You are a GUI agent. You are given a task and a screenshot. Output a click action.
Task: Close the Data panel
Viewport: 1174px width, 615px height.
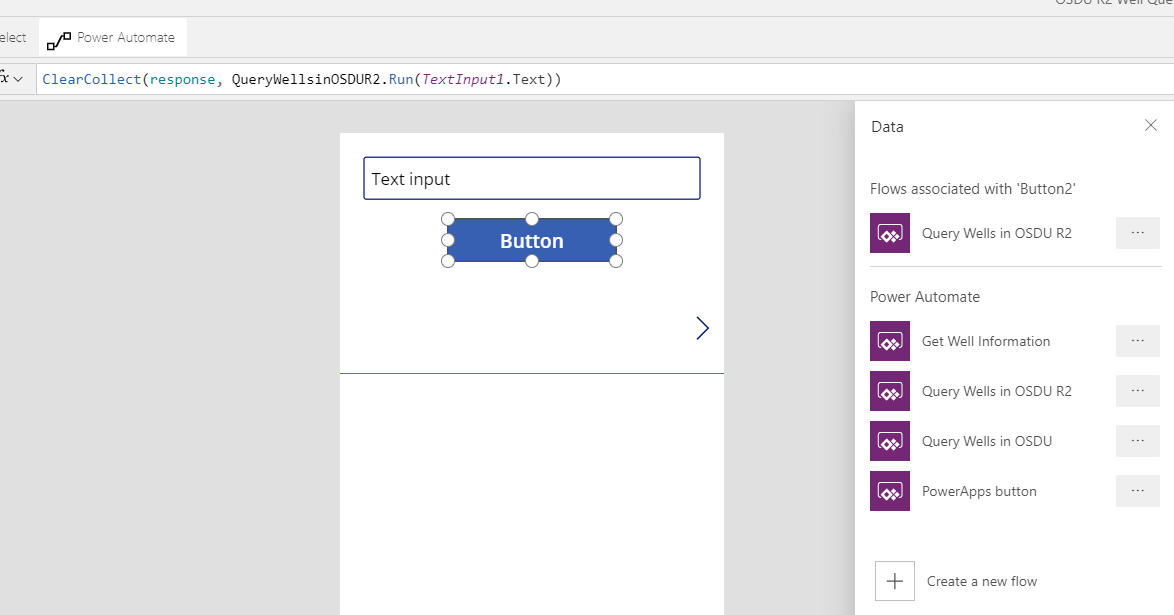[1151, 125]
